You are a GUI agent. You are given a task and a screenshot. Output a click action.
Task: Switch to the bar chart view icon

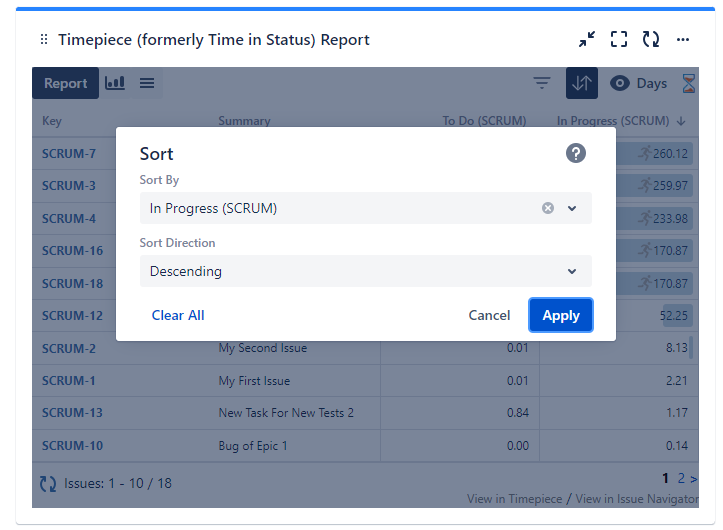point(115,83)
